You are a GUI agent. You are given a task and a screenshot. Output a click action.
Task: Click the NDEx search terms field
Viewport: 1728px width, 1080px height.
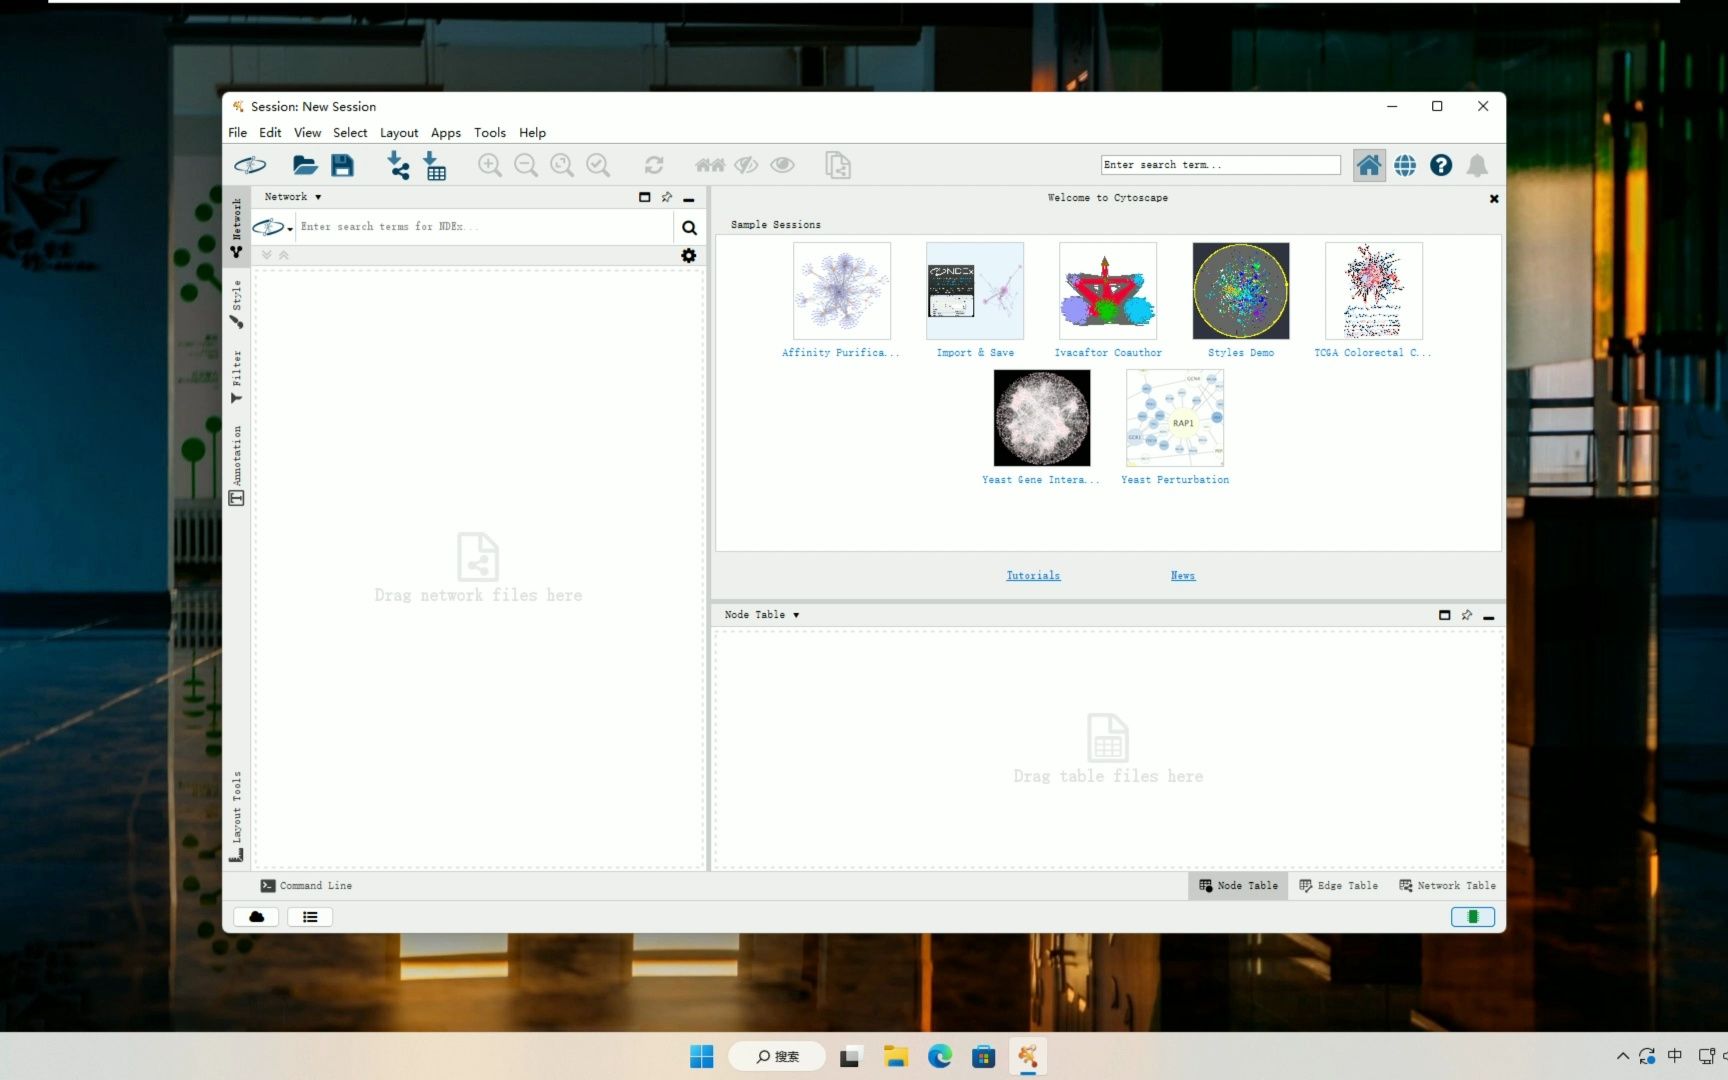click(485, 227)
